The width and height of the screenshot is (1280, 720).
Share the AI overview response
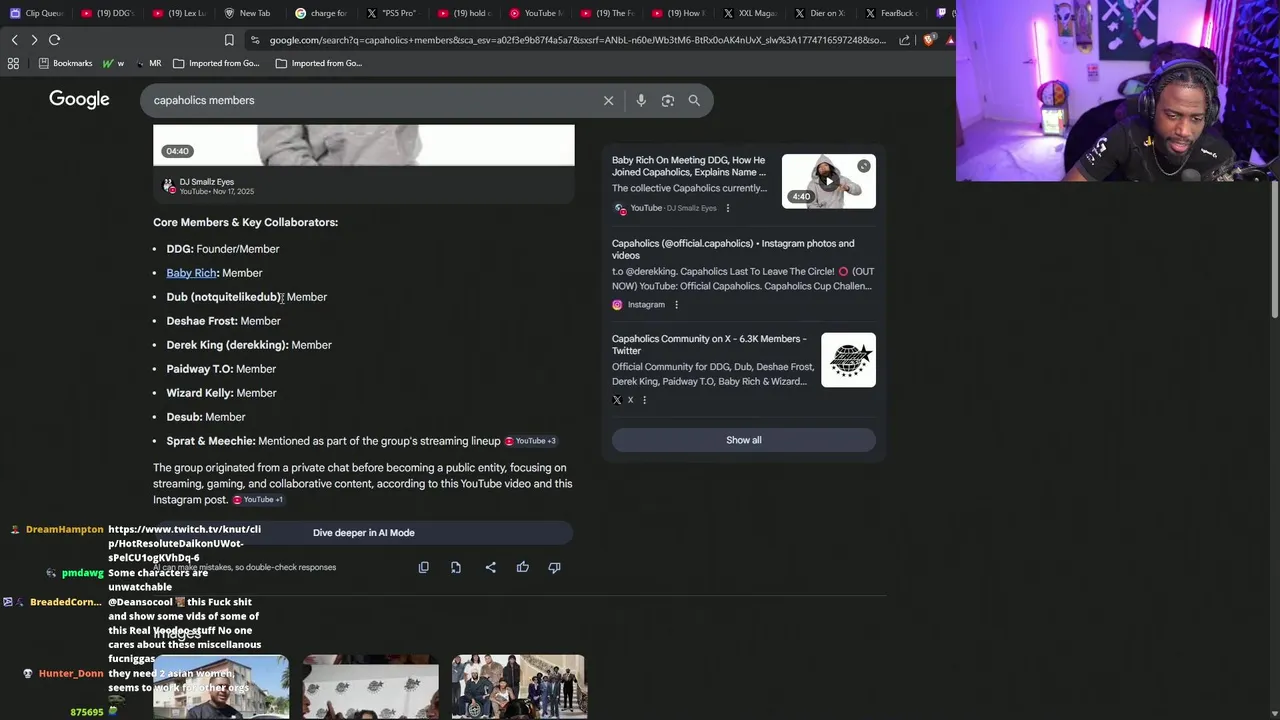pos(490,567)
